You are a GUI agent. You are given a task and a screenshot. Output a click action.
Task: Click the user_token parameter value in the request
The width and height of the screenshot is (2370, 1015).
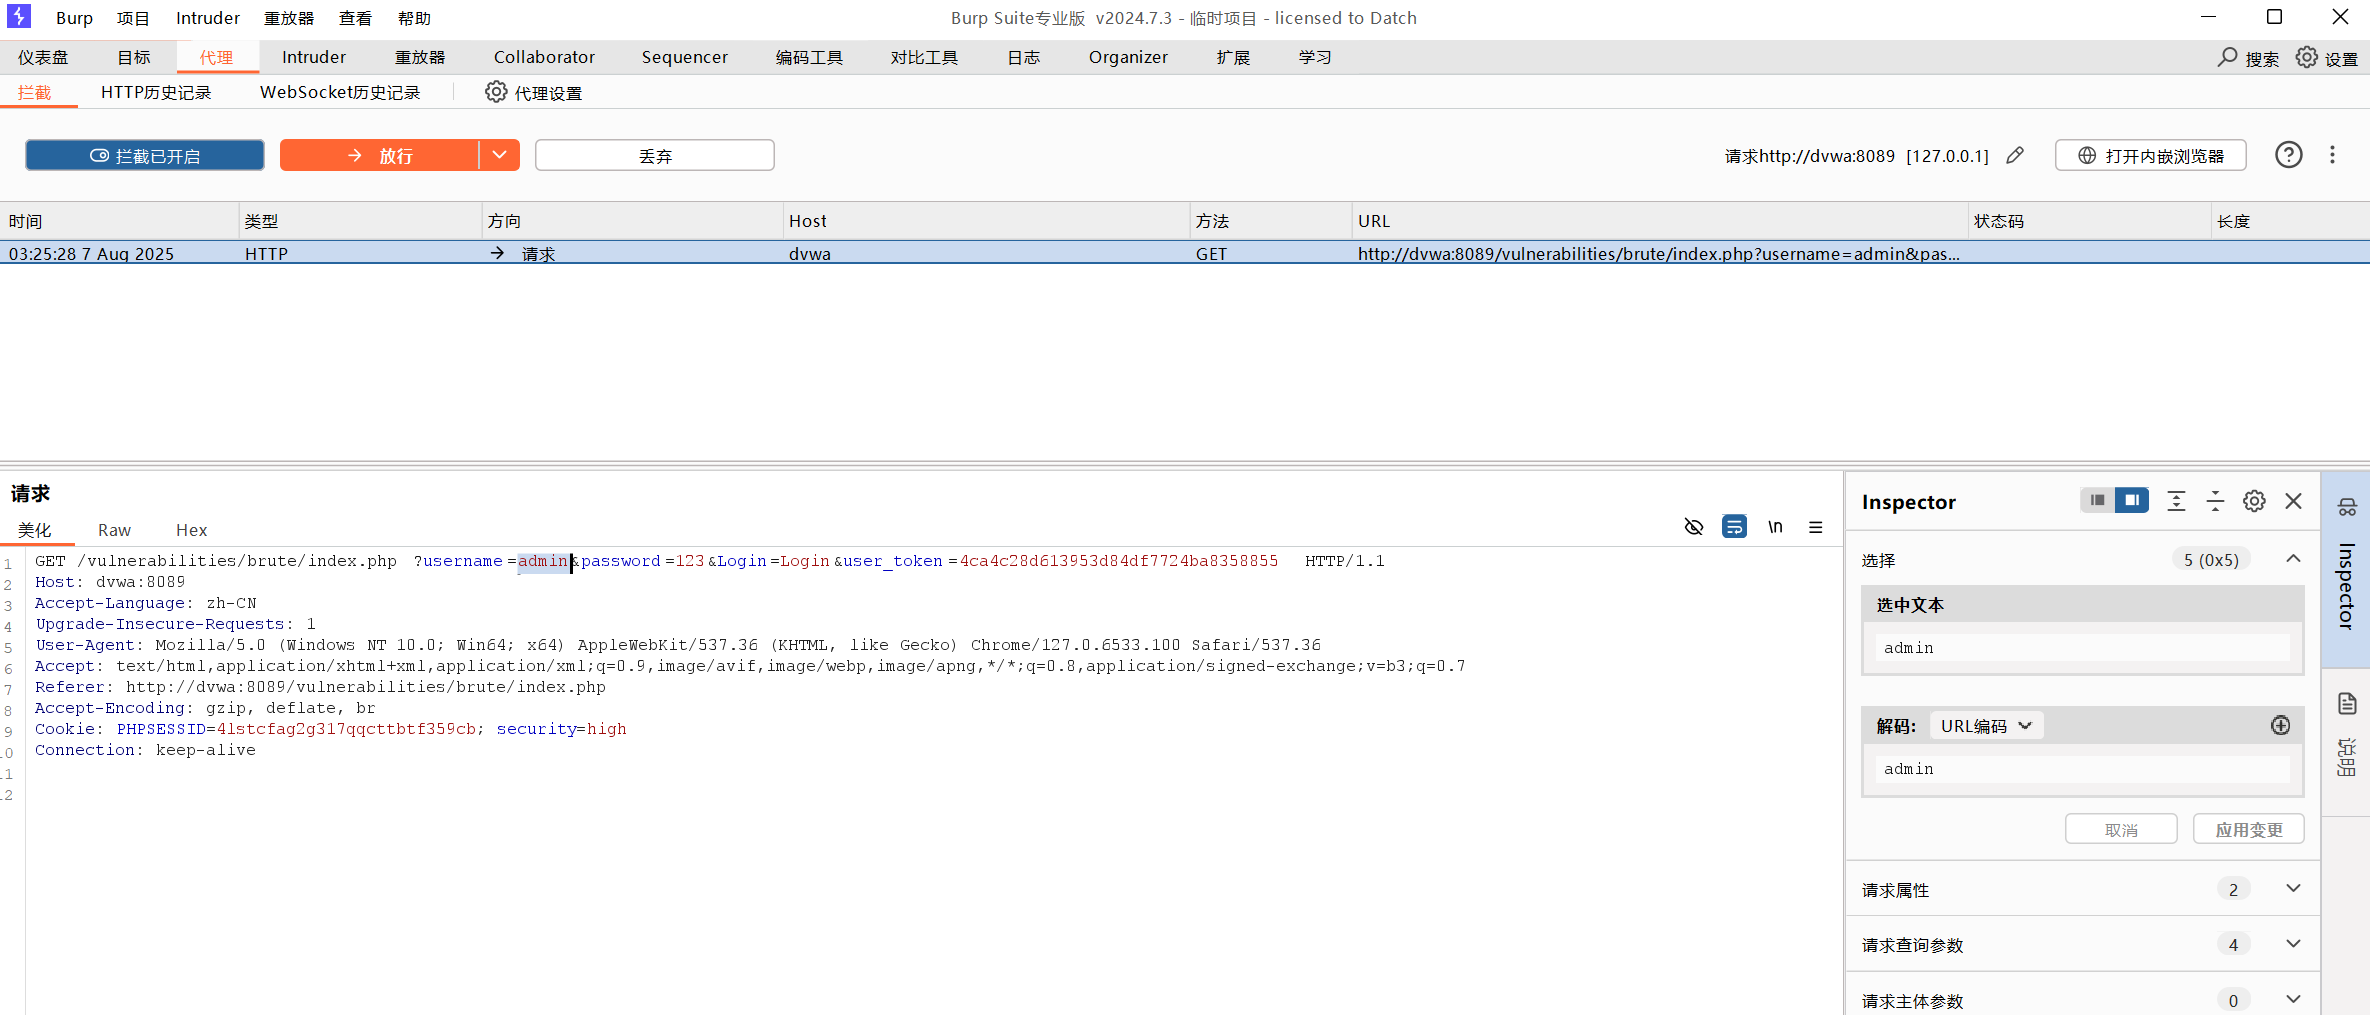(x=1118, y=561)
